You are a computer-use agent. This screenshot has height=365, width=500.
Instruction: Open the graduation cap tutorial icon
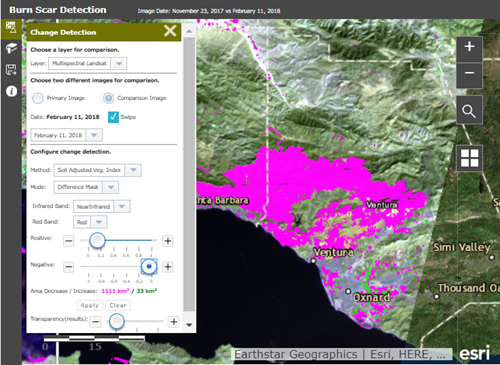[11, 48]
